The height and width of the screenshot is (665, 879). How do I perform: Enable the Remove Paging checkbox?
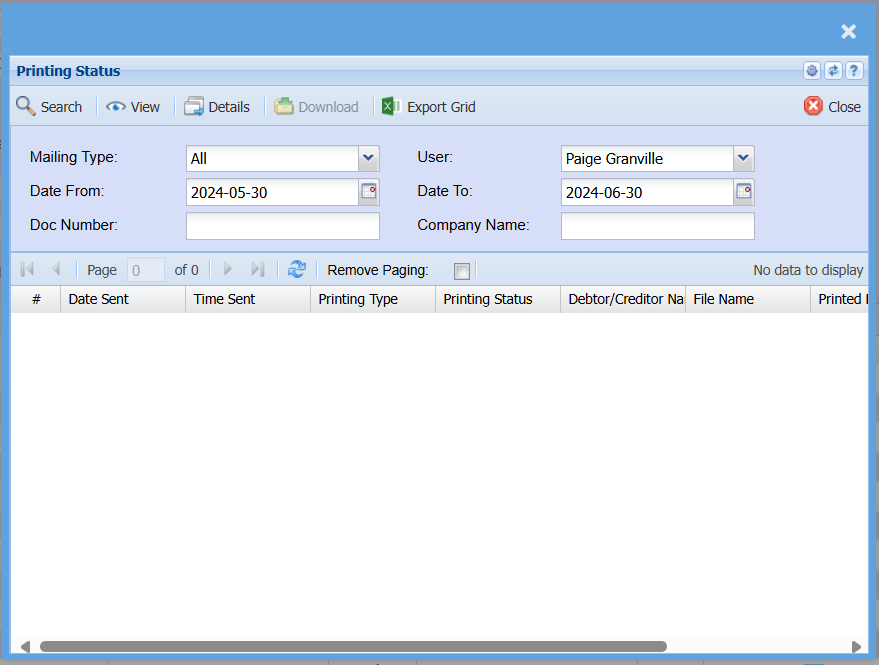click(462, 271)
